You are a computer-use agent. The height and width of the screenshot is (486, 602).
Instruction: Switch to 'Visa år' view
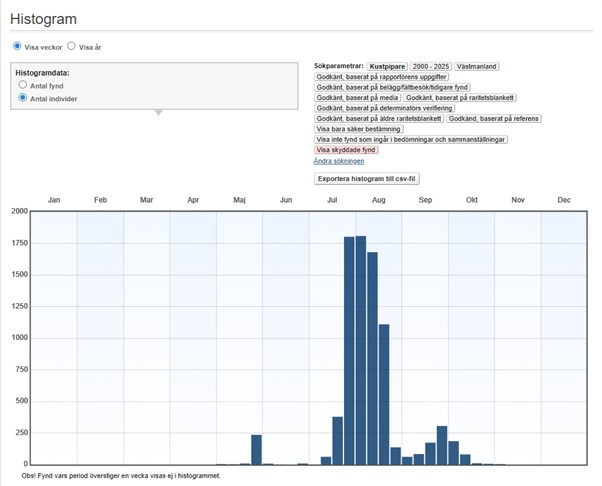[71, 46]
